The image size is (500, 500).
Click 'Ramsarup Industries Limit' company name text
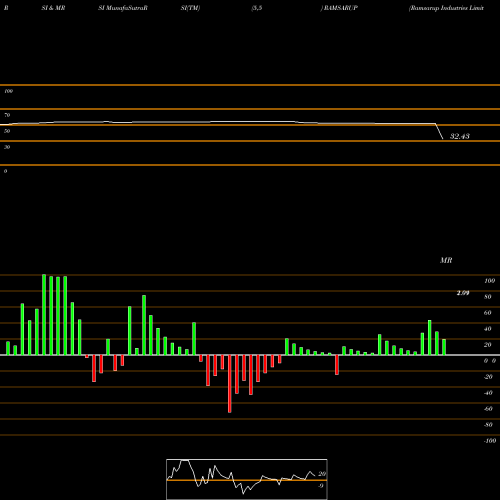click(x=446, y=8)
